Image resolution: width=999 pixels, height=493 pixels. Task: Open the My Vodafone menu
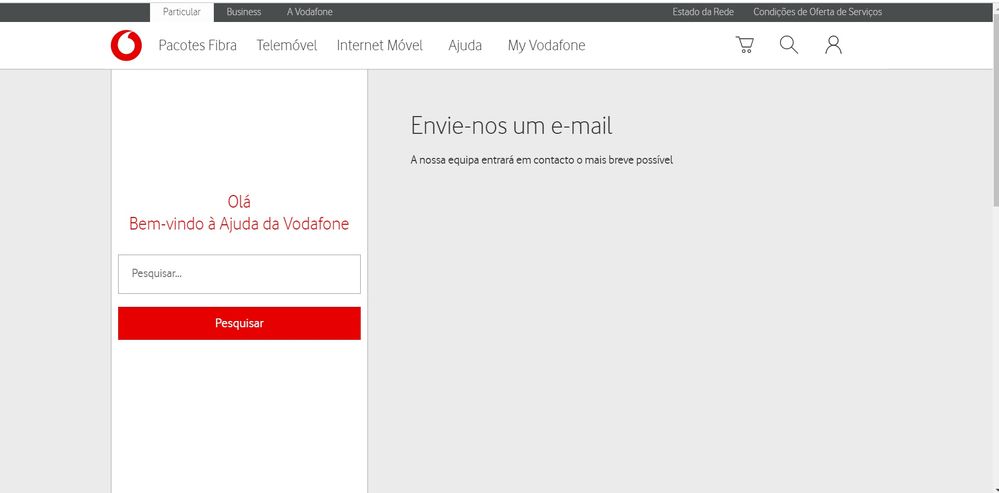click(x=546, y=45)
